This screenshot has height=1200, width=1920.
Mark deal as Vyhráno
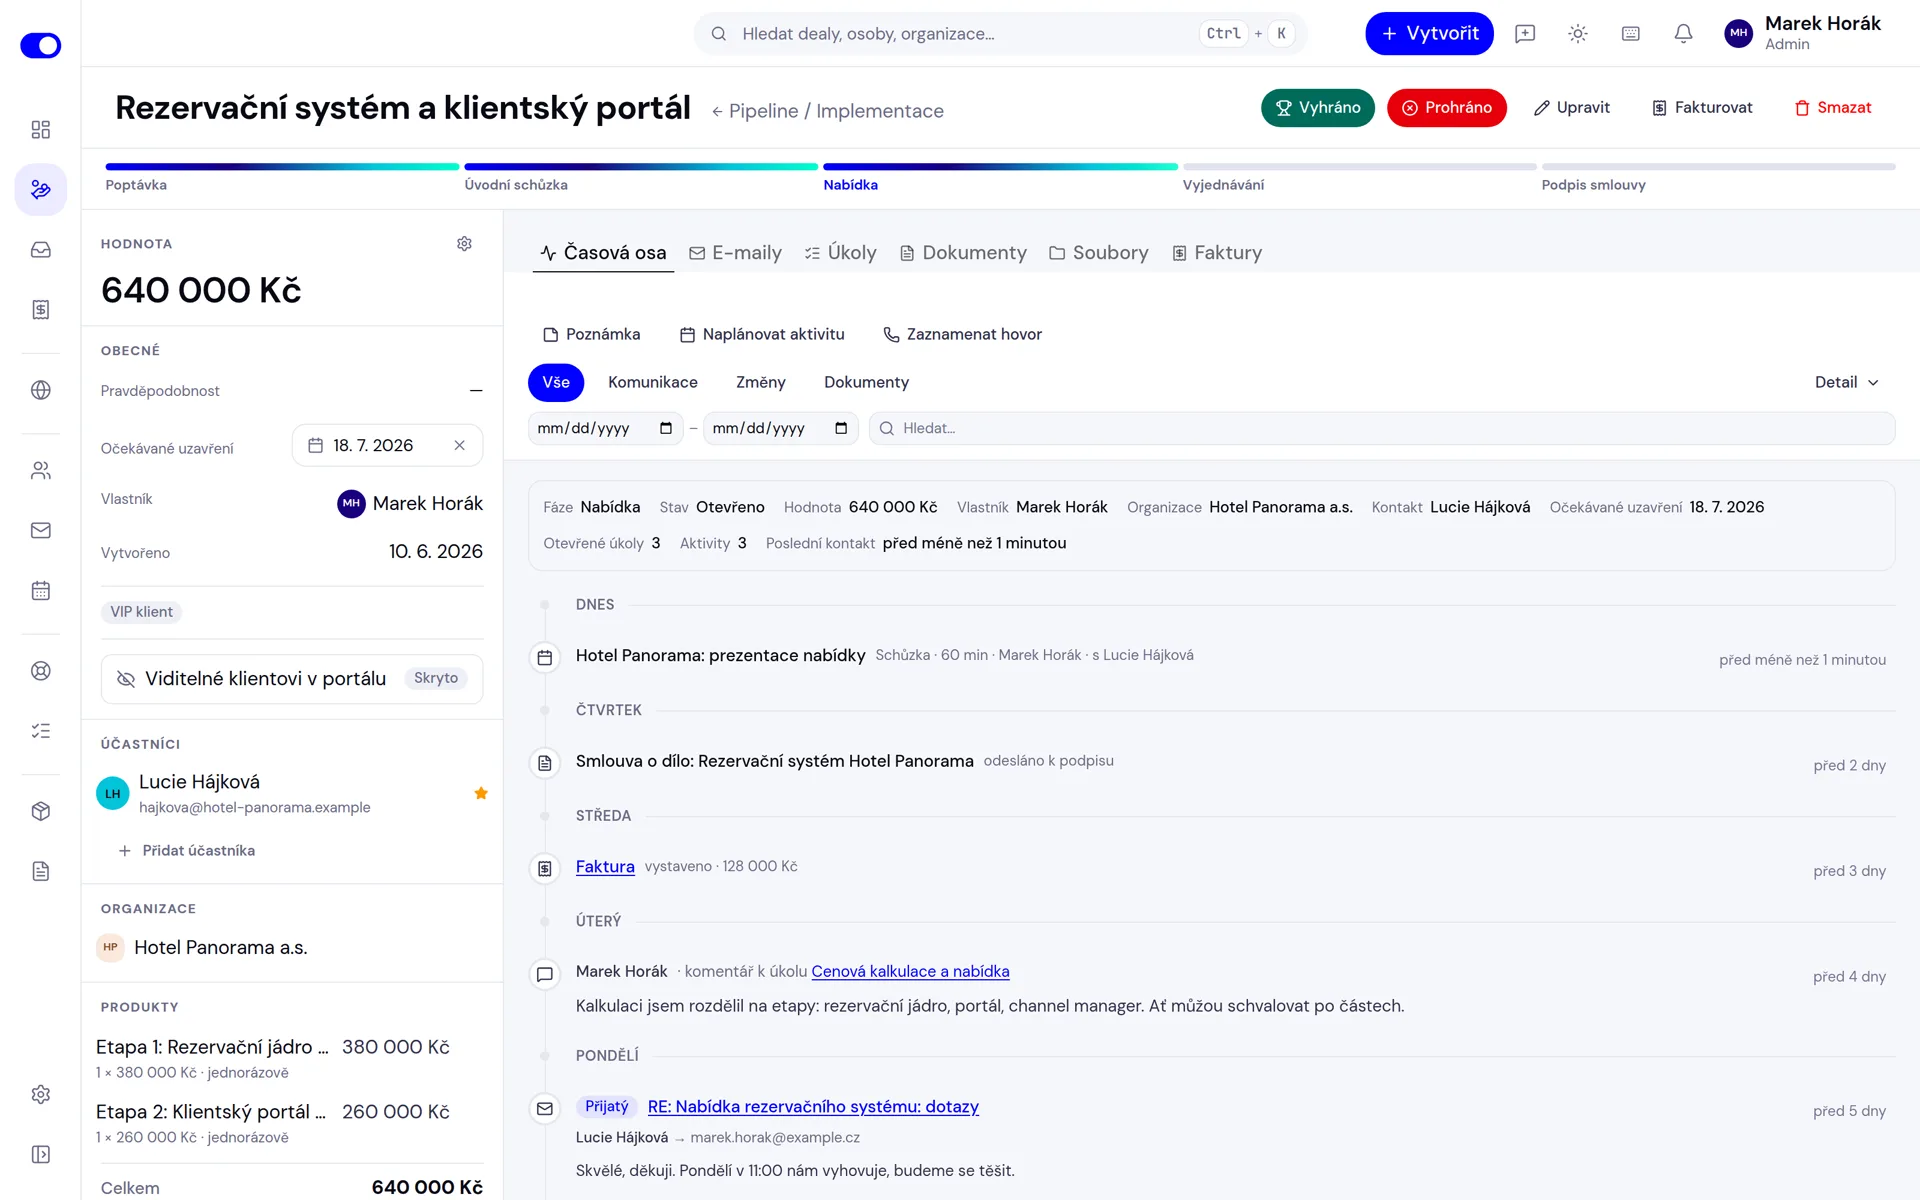click(1317, 108)
